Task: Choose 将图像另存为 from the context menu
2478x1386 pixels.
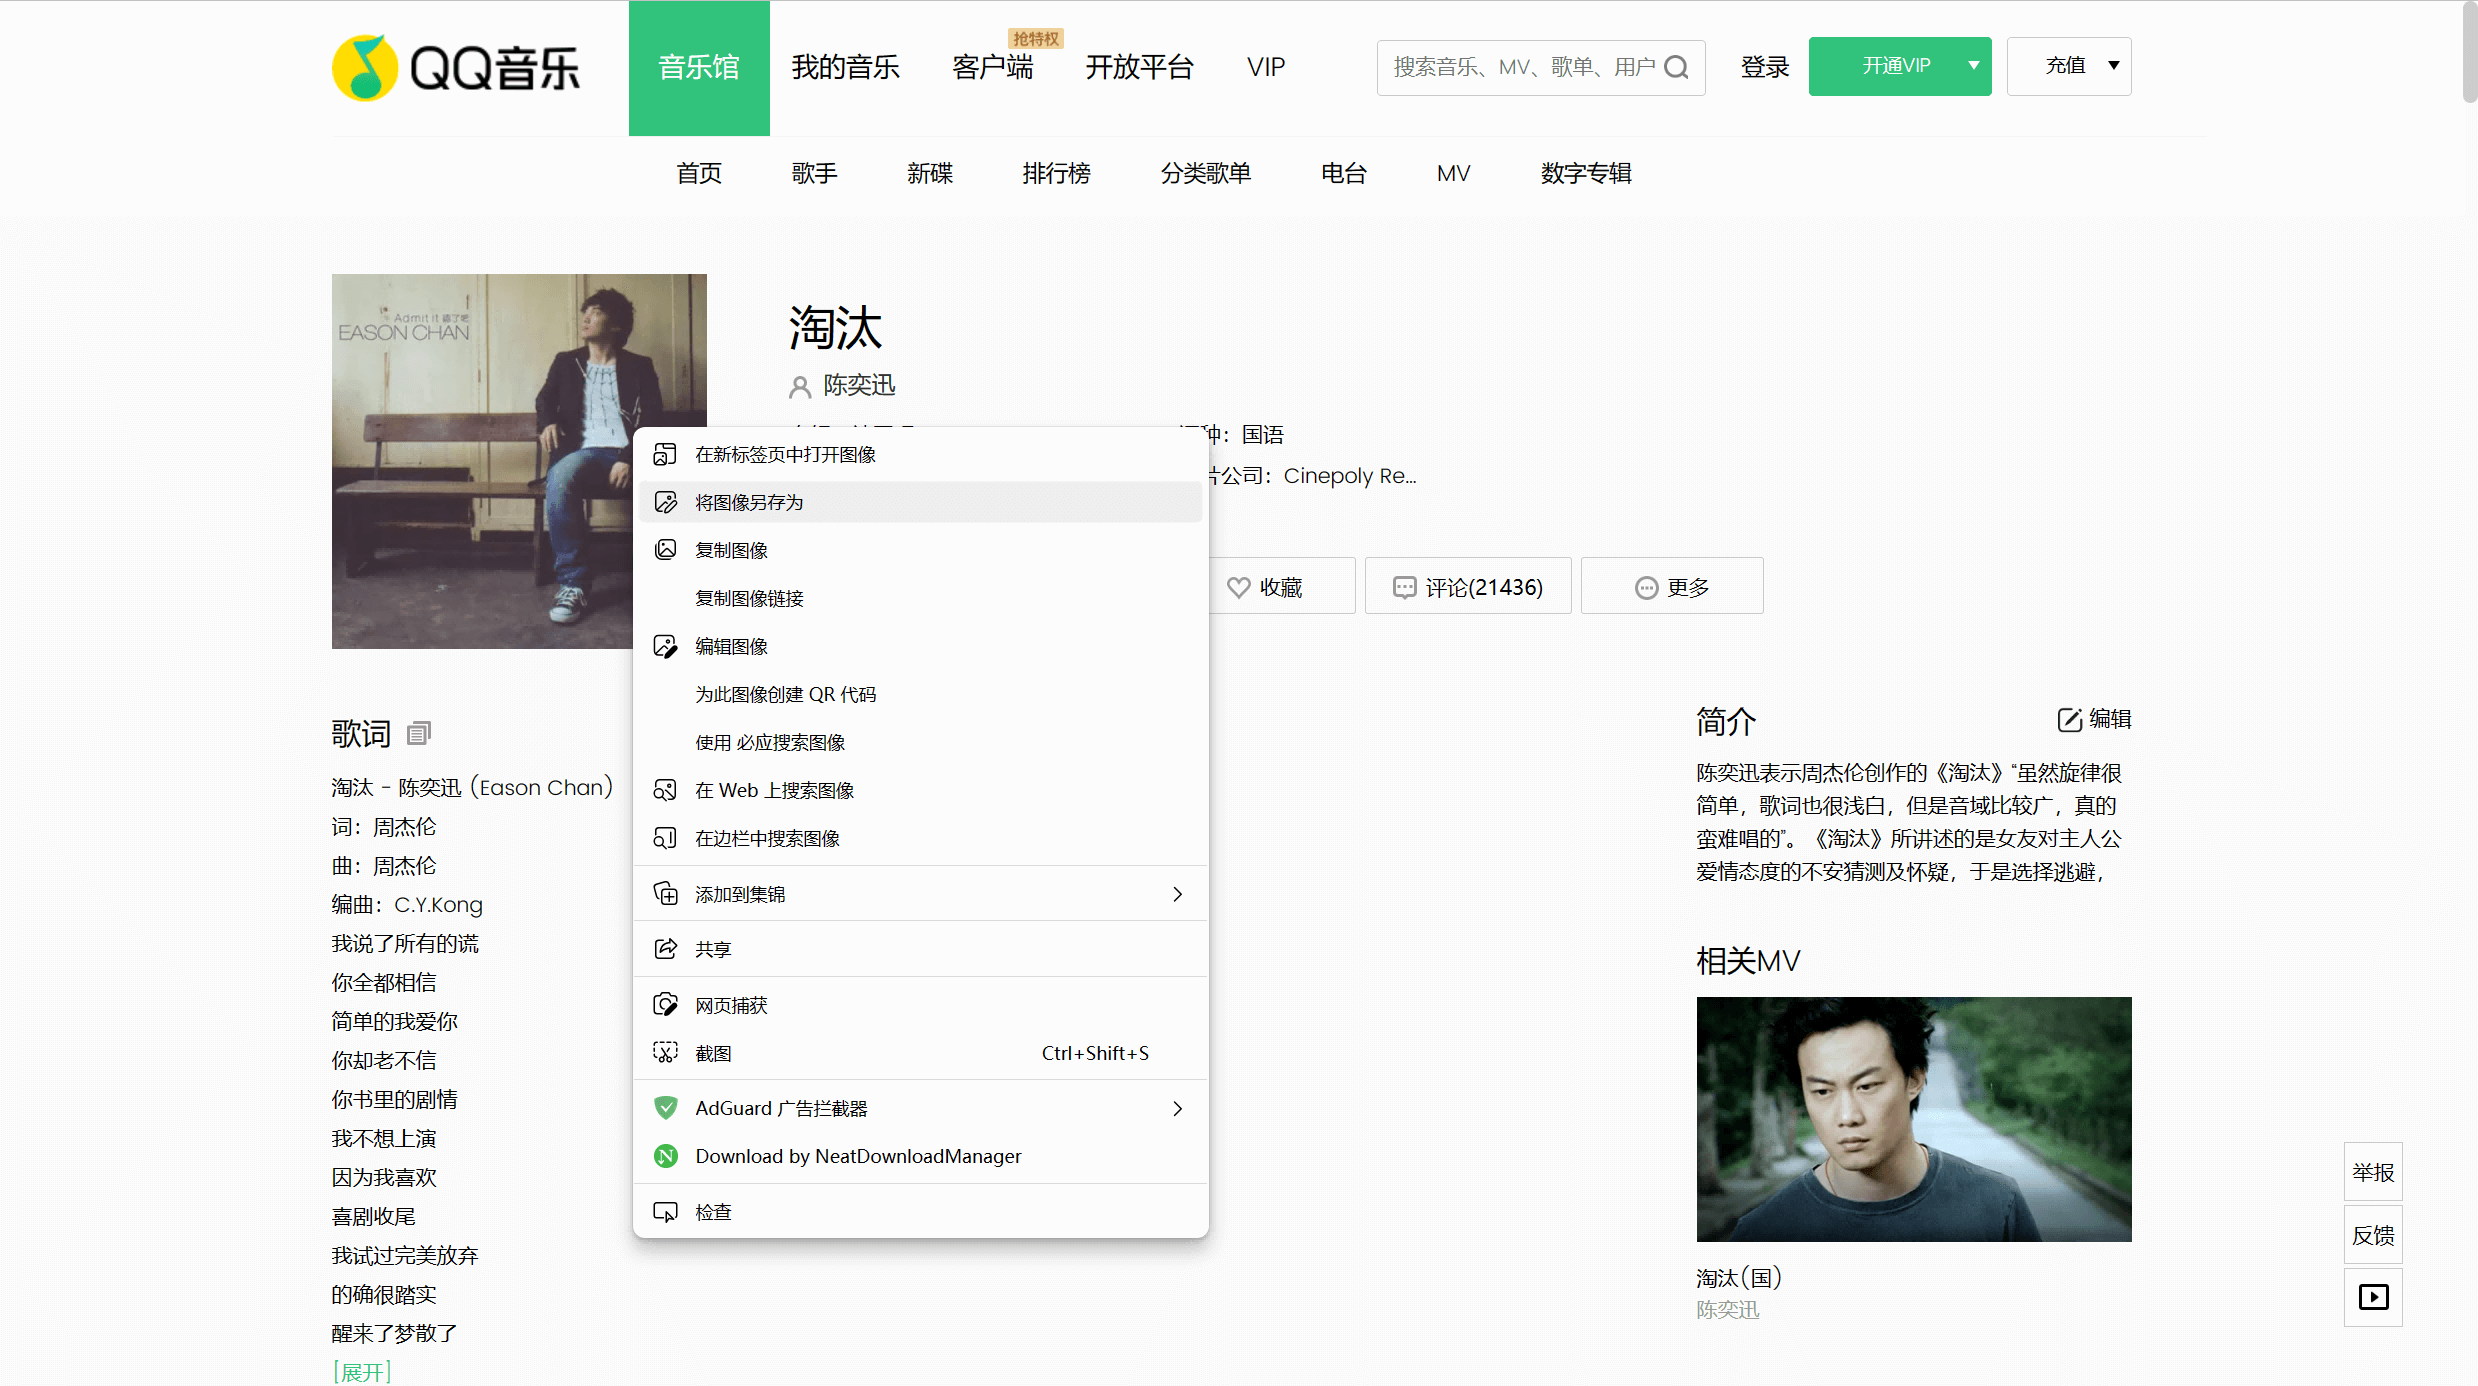Action: [749, 502]
